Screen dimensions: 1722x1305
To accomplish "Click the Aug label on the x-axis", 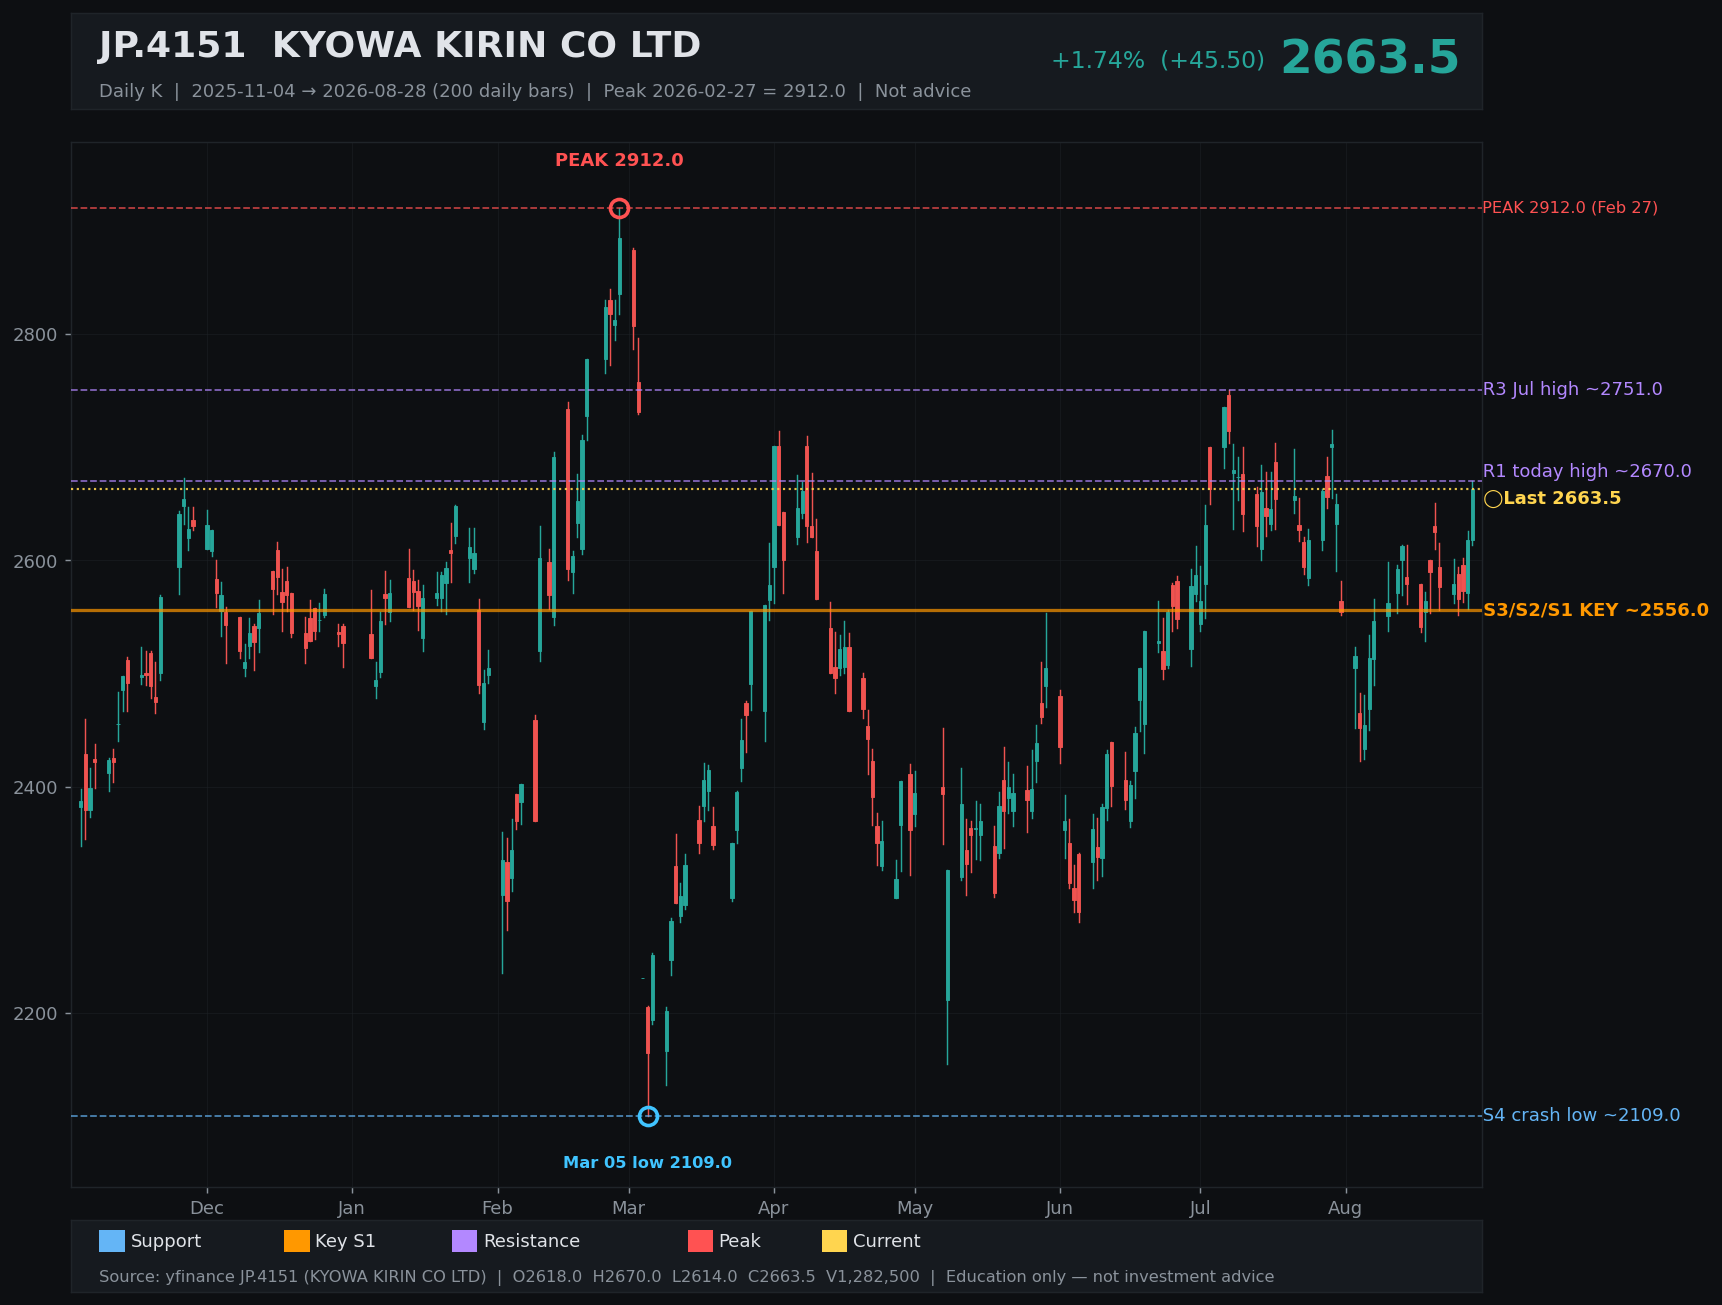I will (1345, 1208).
